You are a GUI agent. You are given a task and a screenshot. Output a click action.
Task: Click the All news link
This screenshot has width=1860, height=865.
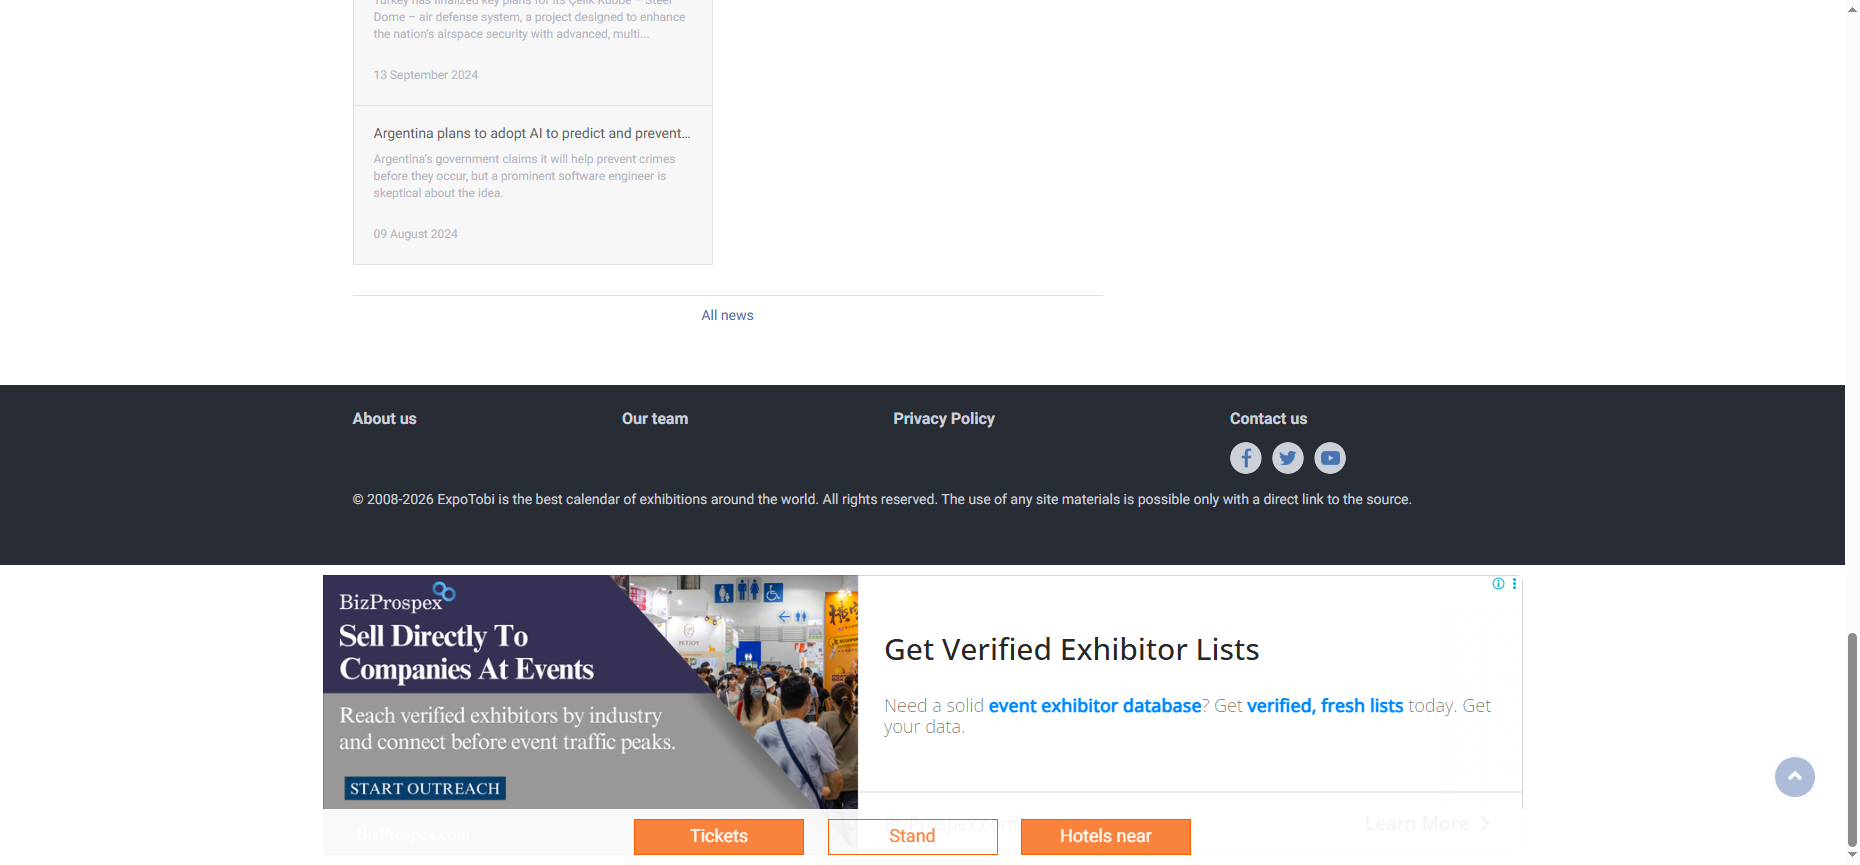[727, 315]
